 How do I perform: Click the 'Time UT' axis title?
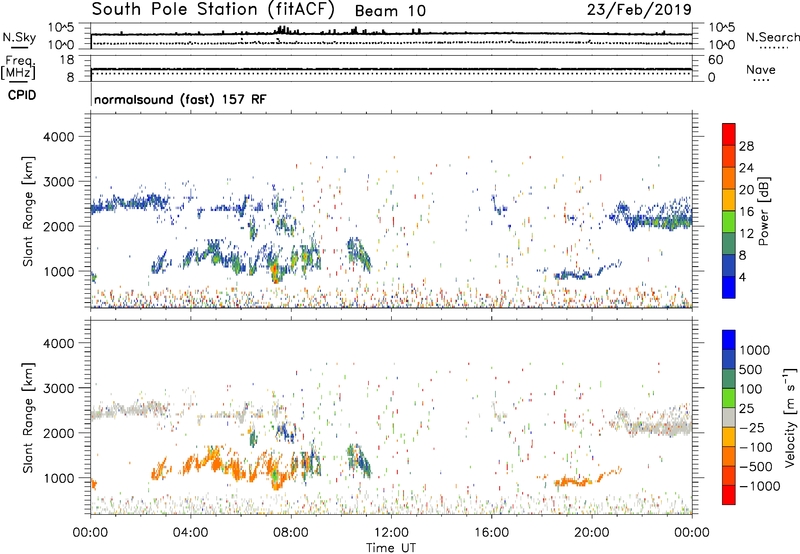click(391, 548)
